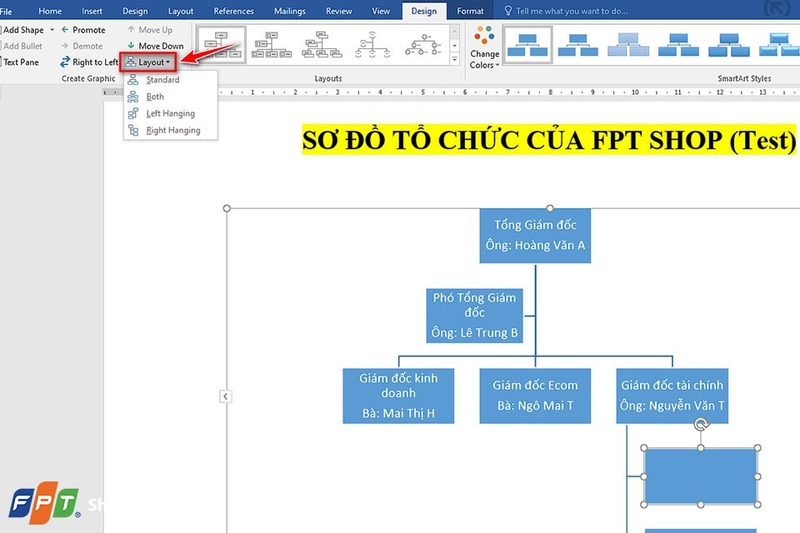Viewport: 800px width, 533px height.
Task: Expand the Add Shape dropdown arrow
Action: click(x=52, y=30)
